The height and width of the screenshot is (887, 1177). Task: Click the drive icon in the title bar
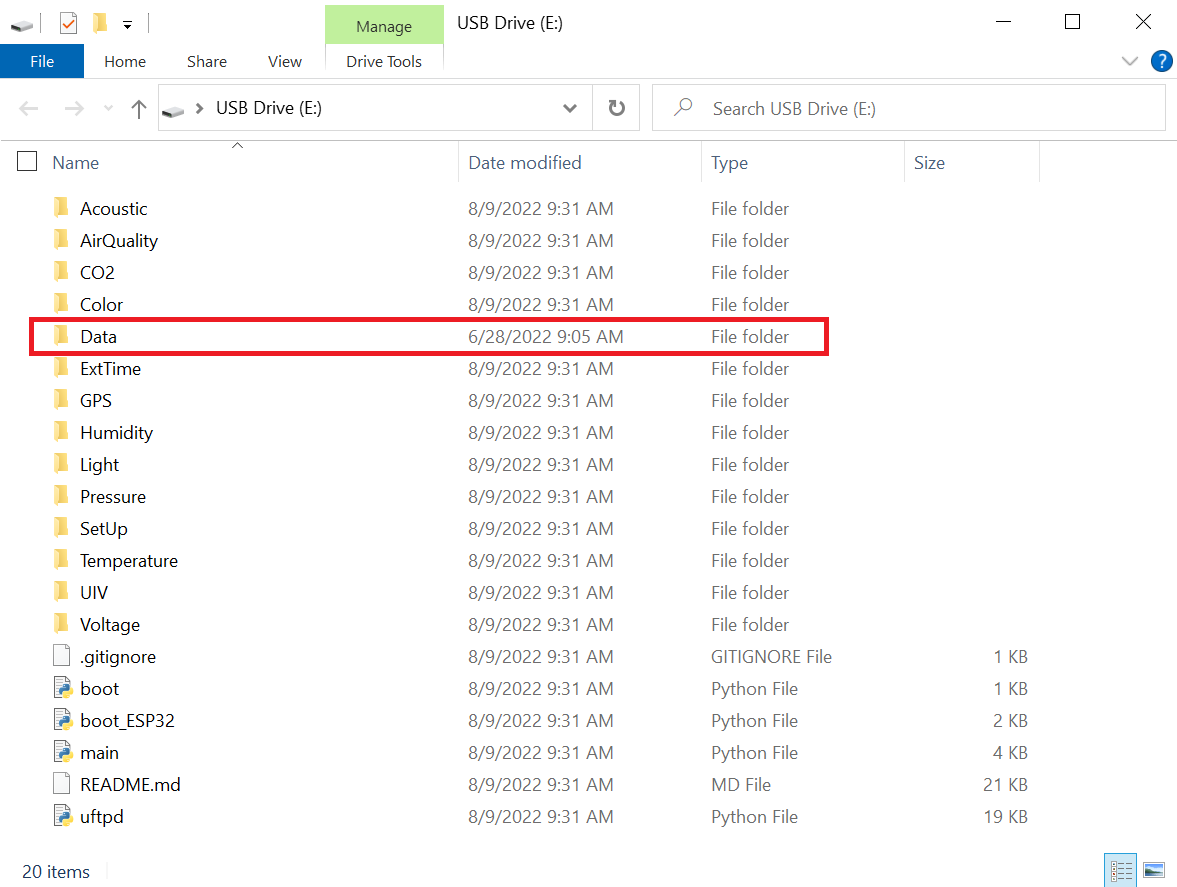[x=22, y=26]
